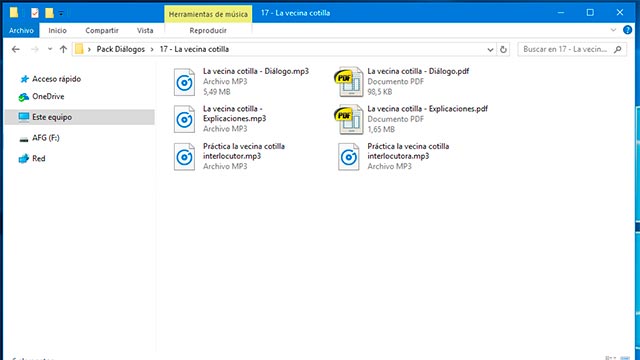Click the title bar folder icon
Screen dimensions: 640x360
tap(14, 13)
